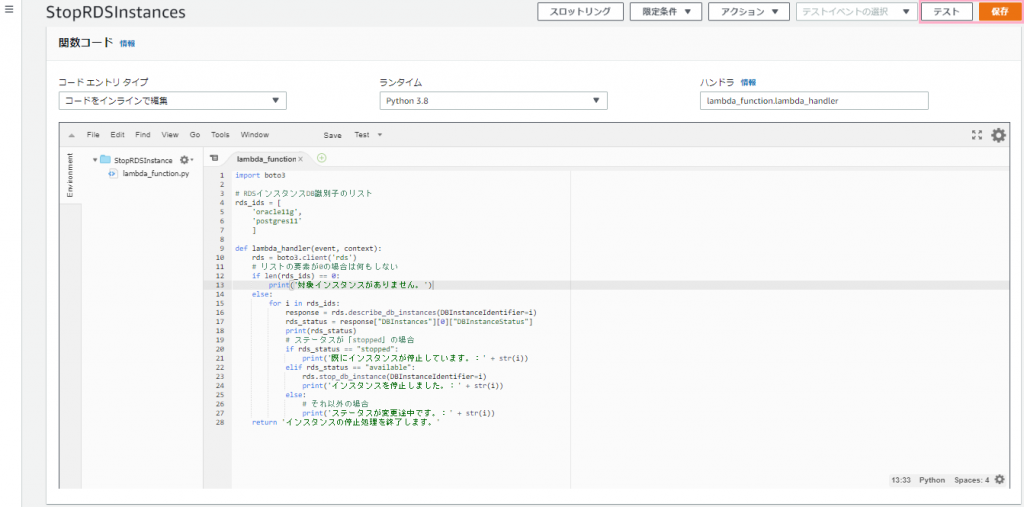Collapse the editor menu bar arrow
Screen dimensions: 1024x507
coord(71,135)
